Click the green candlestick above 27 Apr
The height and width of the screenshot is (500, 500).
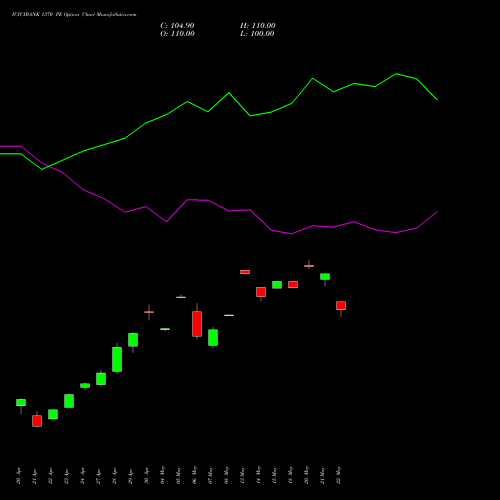point(101,379)
